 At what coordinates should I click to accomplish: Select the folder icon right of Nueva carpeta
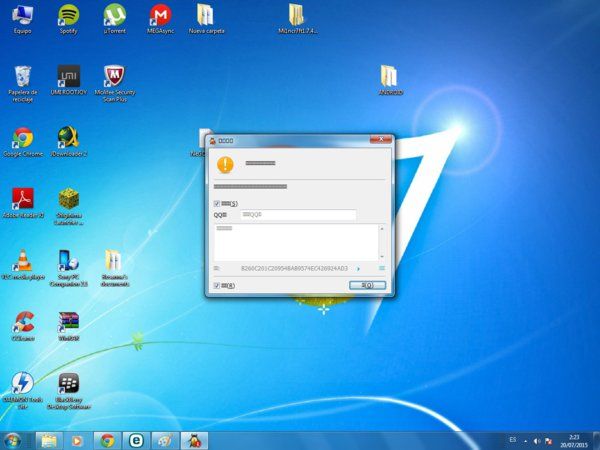(297, 18)
